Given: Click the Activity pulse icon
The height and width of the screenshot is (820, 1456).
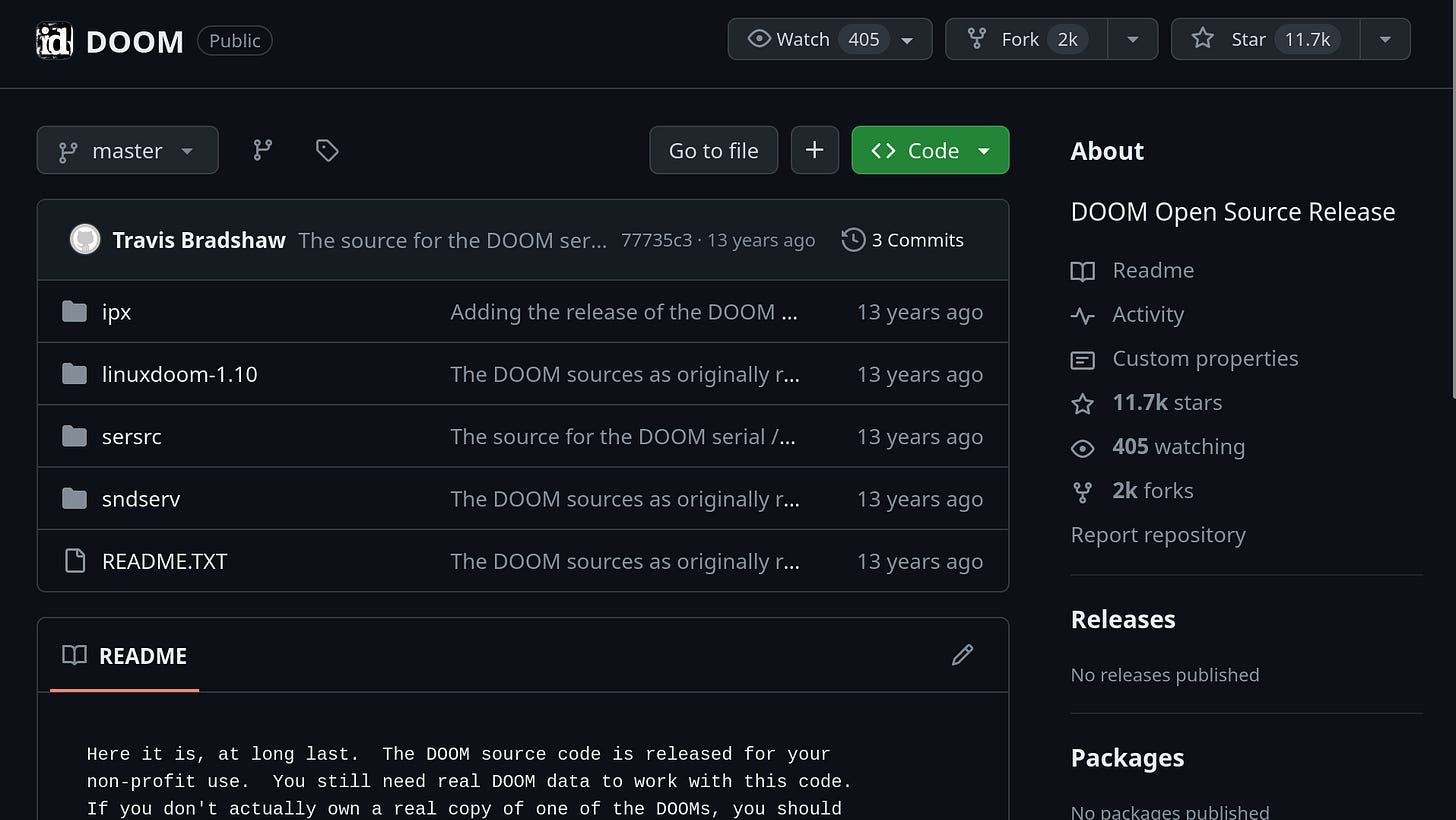Looking at the screenshot, I should click(x=1083, y=315).
